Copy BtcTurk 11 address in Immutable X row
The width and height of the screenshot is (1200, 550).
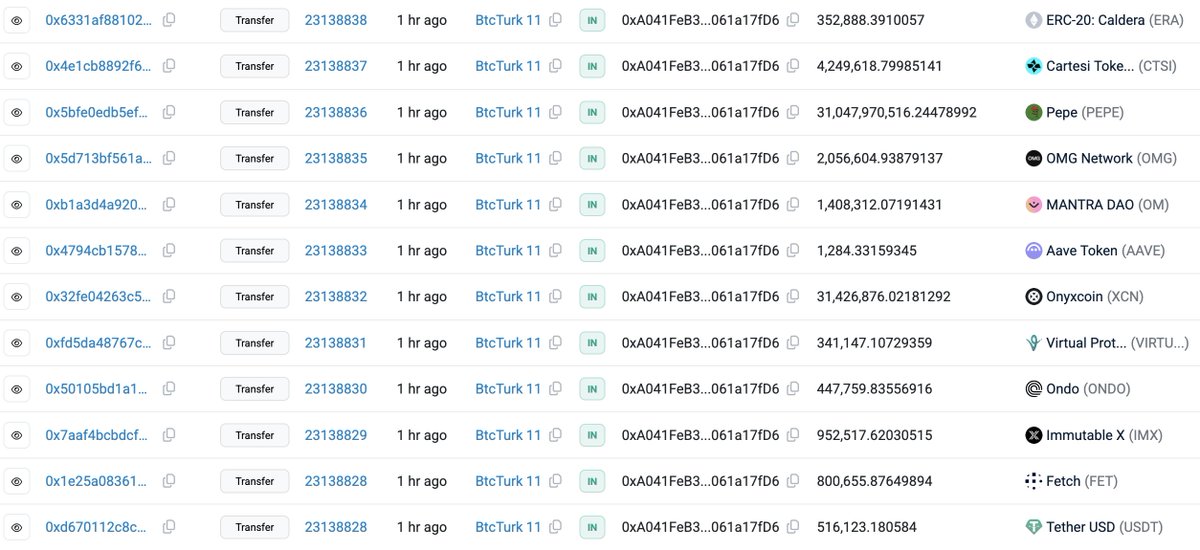555,435
